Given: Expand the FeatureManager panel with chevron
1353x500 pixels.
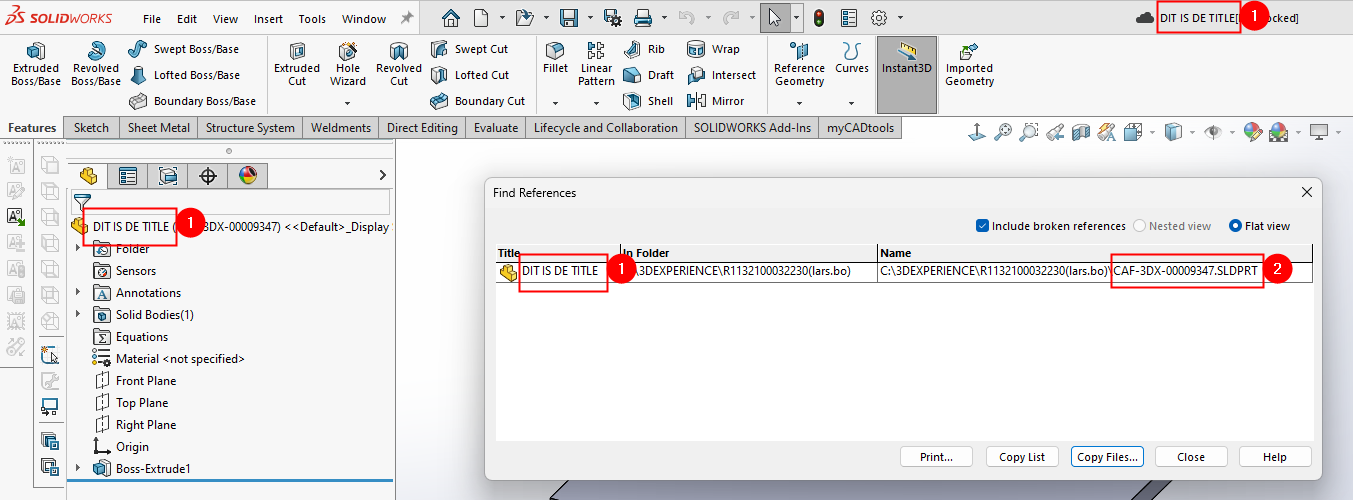Looking at the screenshot, I should coord(382,175).
